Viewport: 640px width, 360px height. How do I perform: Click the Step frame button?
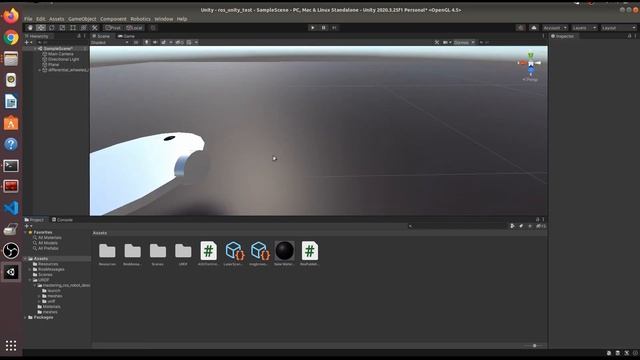click(334, 28)
